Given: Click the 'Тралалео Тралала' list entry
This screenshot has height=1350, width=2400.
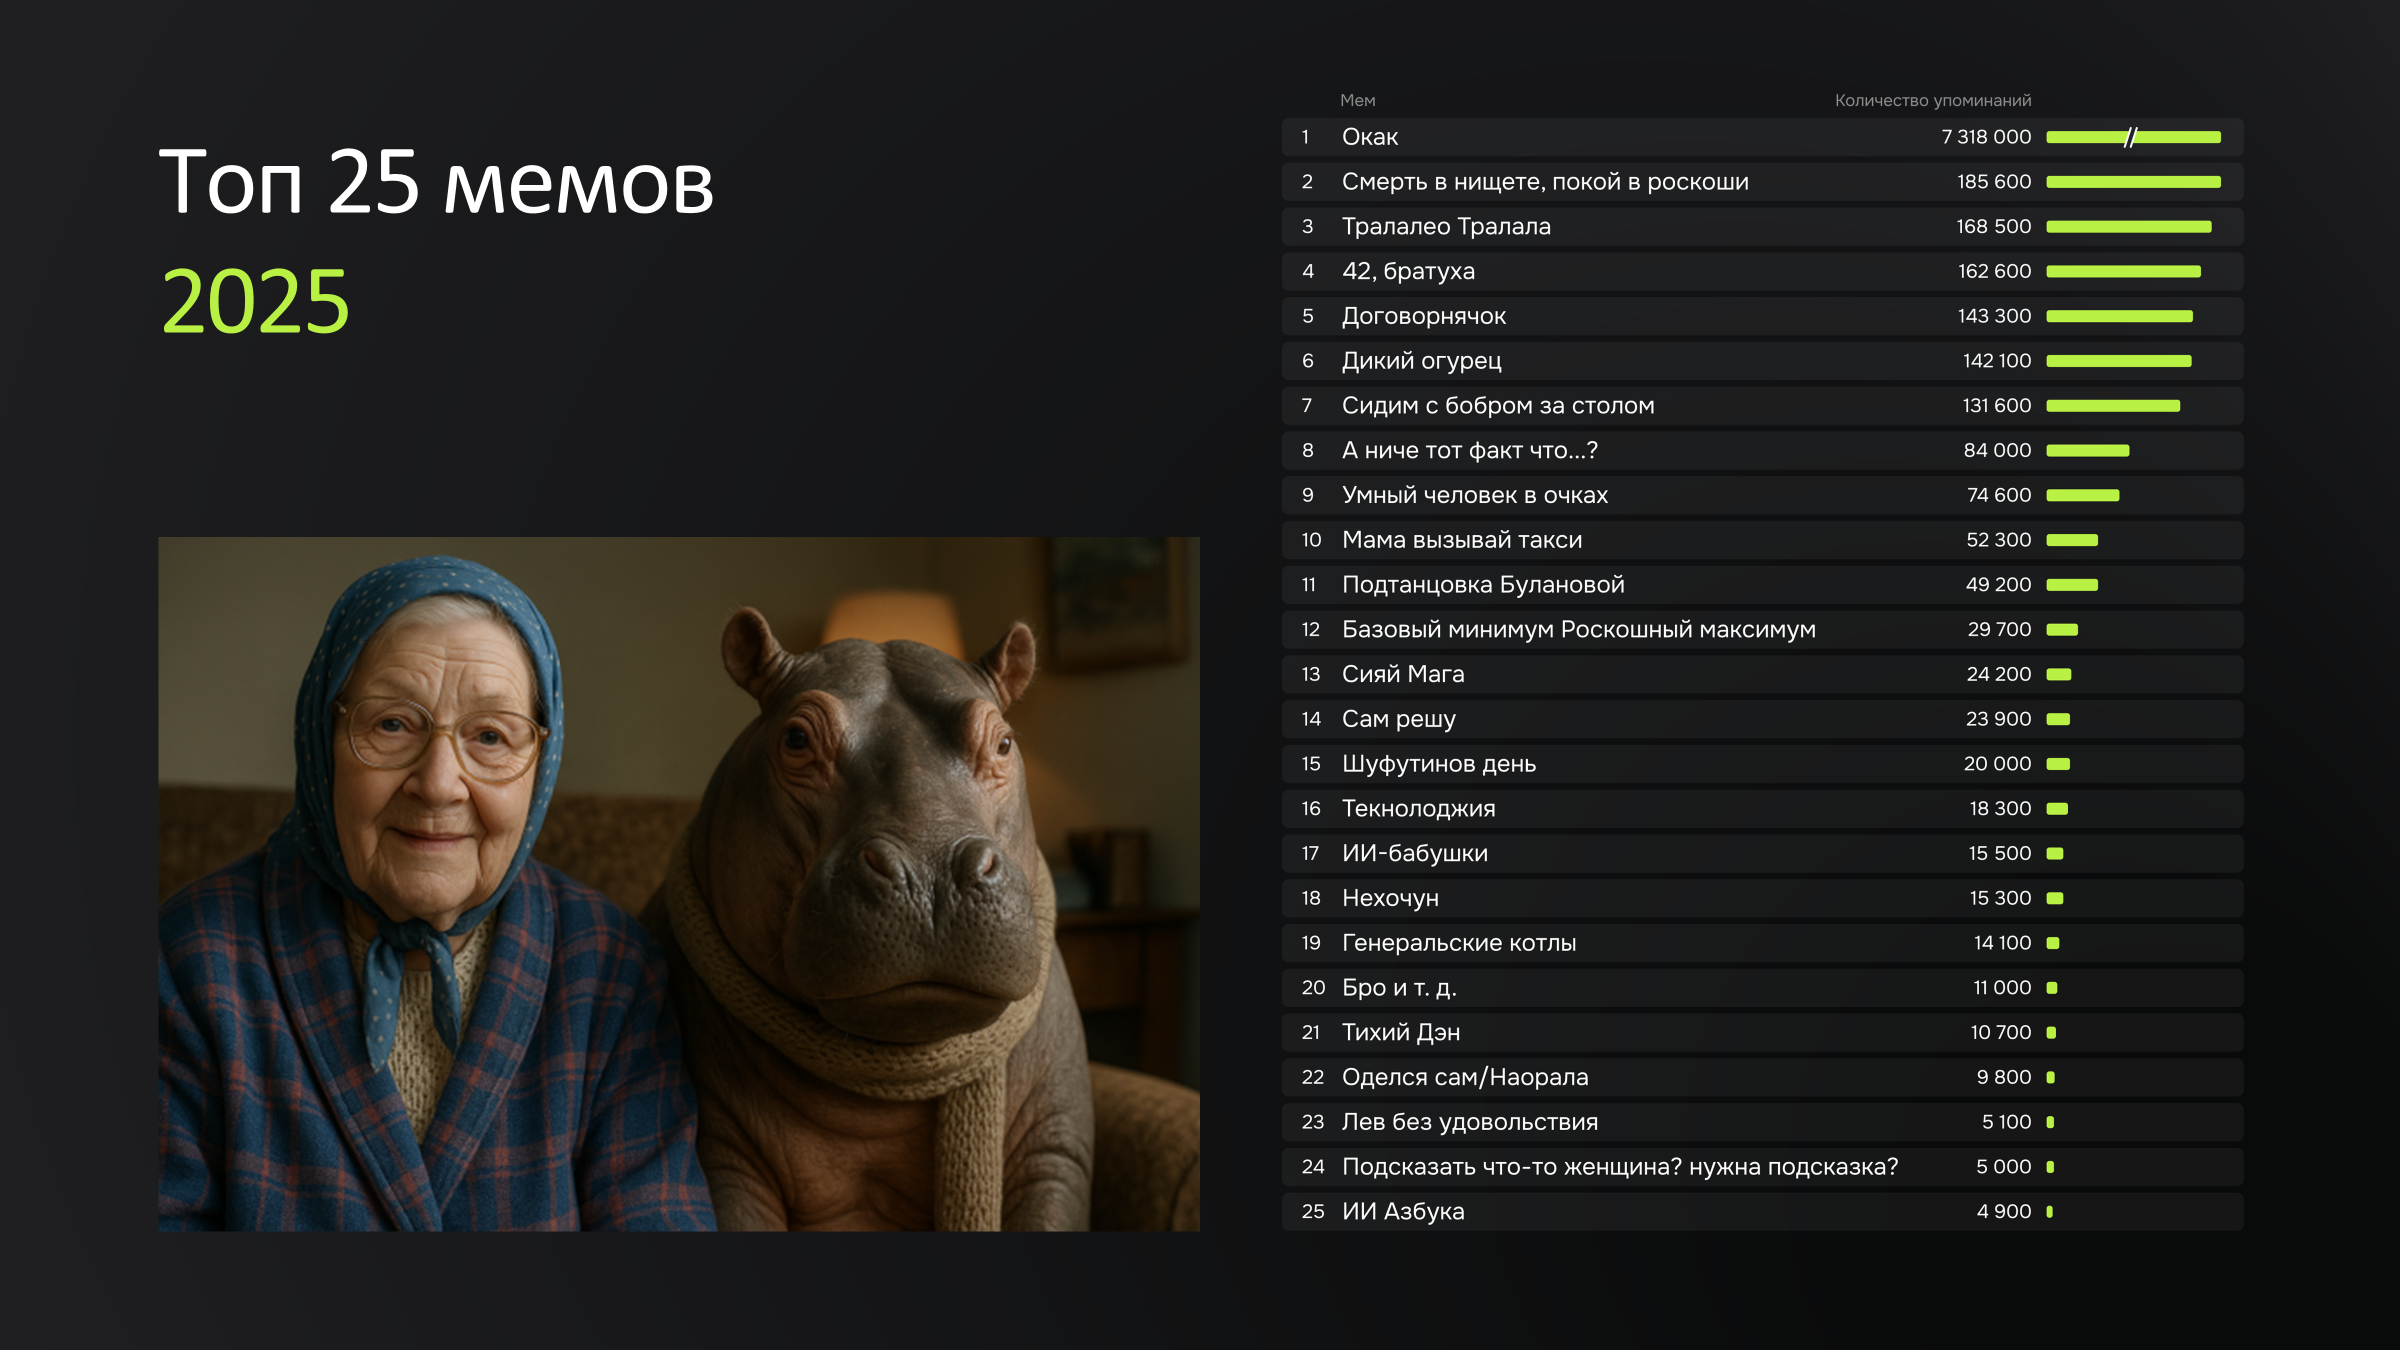Looking at the screenshot, I should tap(1445, 227).
